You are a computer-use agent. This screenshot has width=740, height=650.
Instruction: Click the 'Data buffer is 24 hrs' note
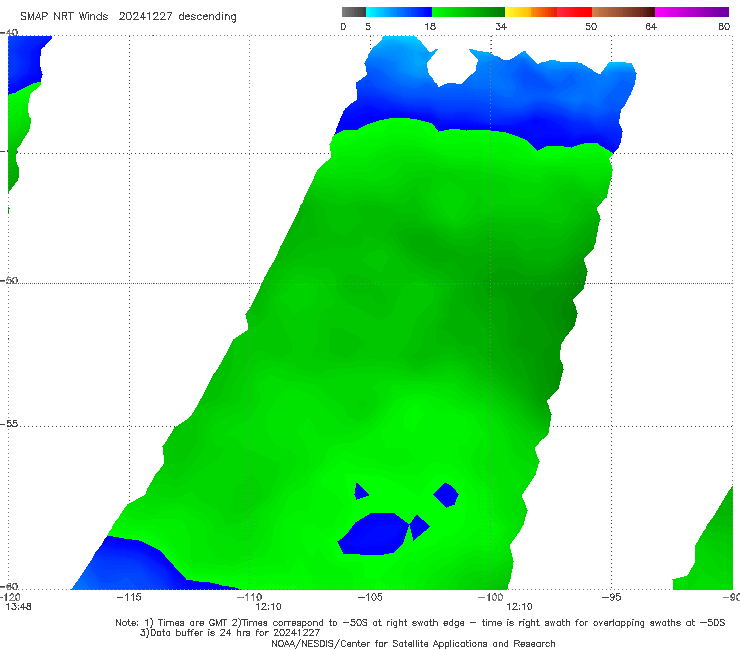[x=230, y=633]
